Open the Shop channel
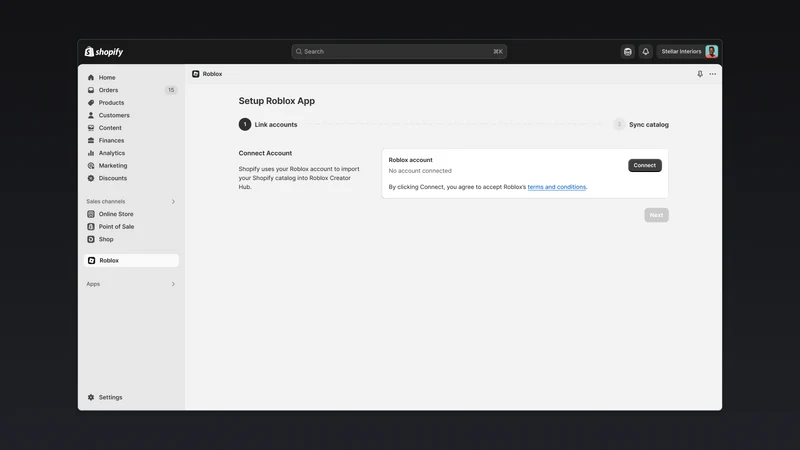This screenshot has height=450, width=800. pos(106,239)
